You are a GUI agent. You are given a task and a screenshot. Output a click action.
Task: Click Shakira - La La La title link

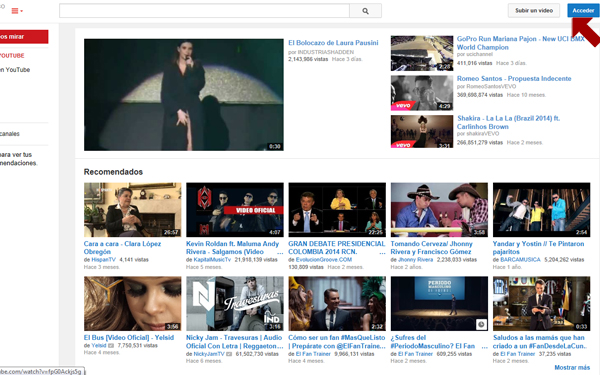(508, 122)
